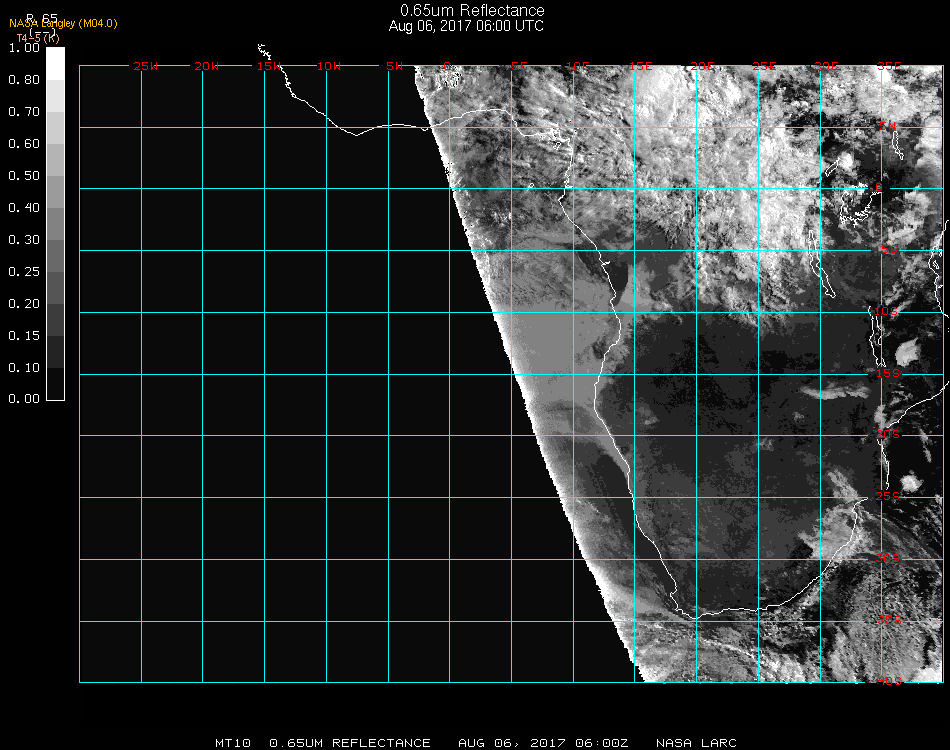Click the 10E longitude label

(x=577, y=66)
